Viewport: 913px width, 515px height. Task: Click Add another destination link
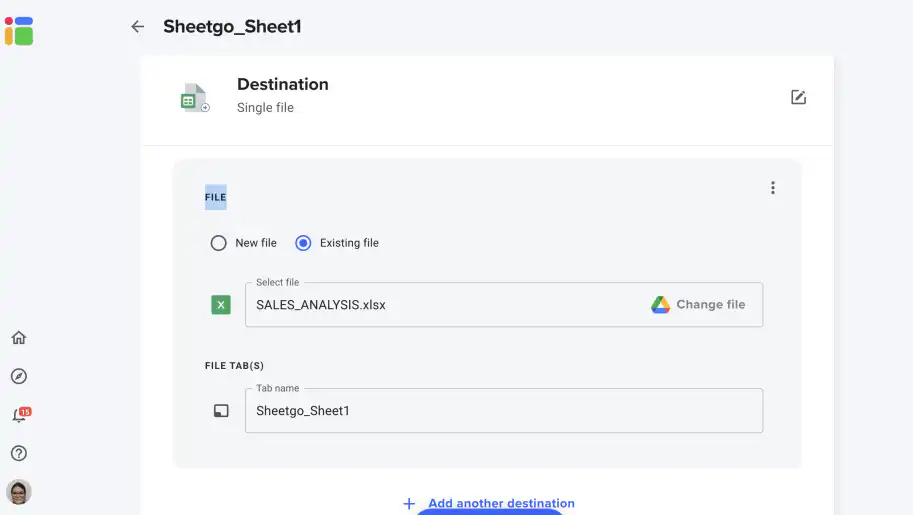click(501, 503)
